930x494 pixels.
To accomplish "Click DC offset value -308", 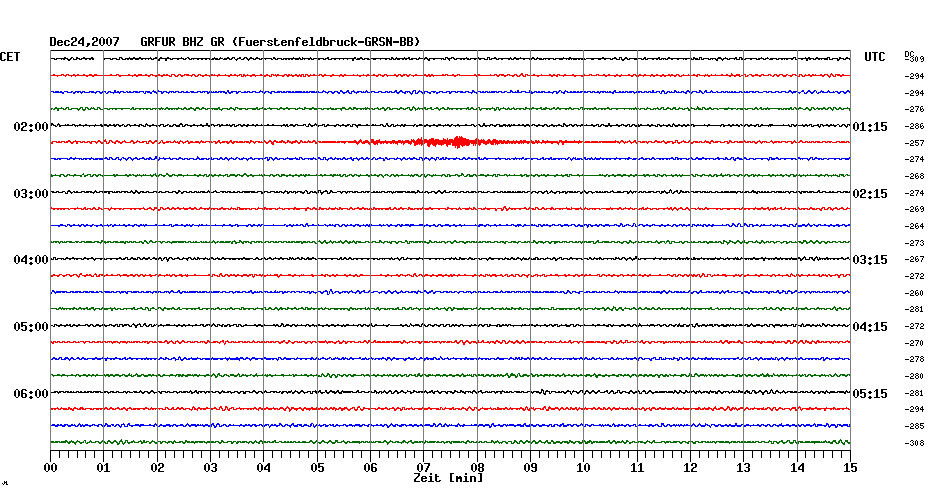I will tap(915, 443).
